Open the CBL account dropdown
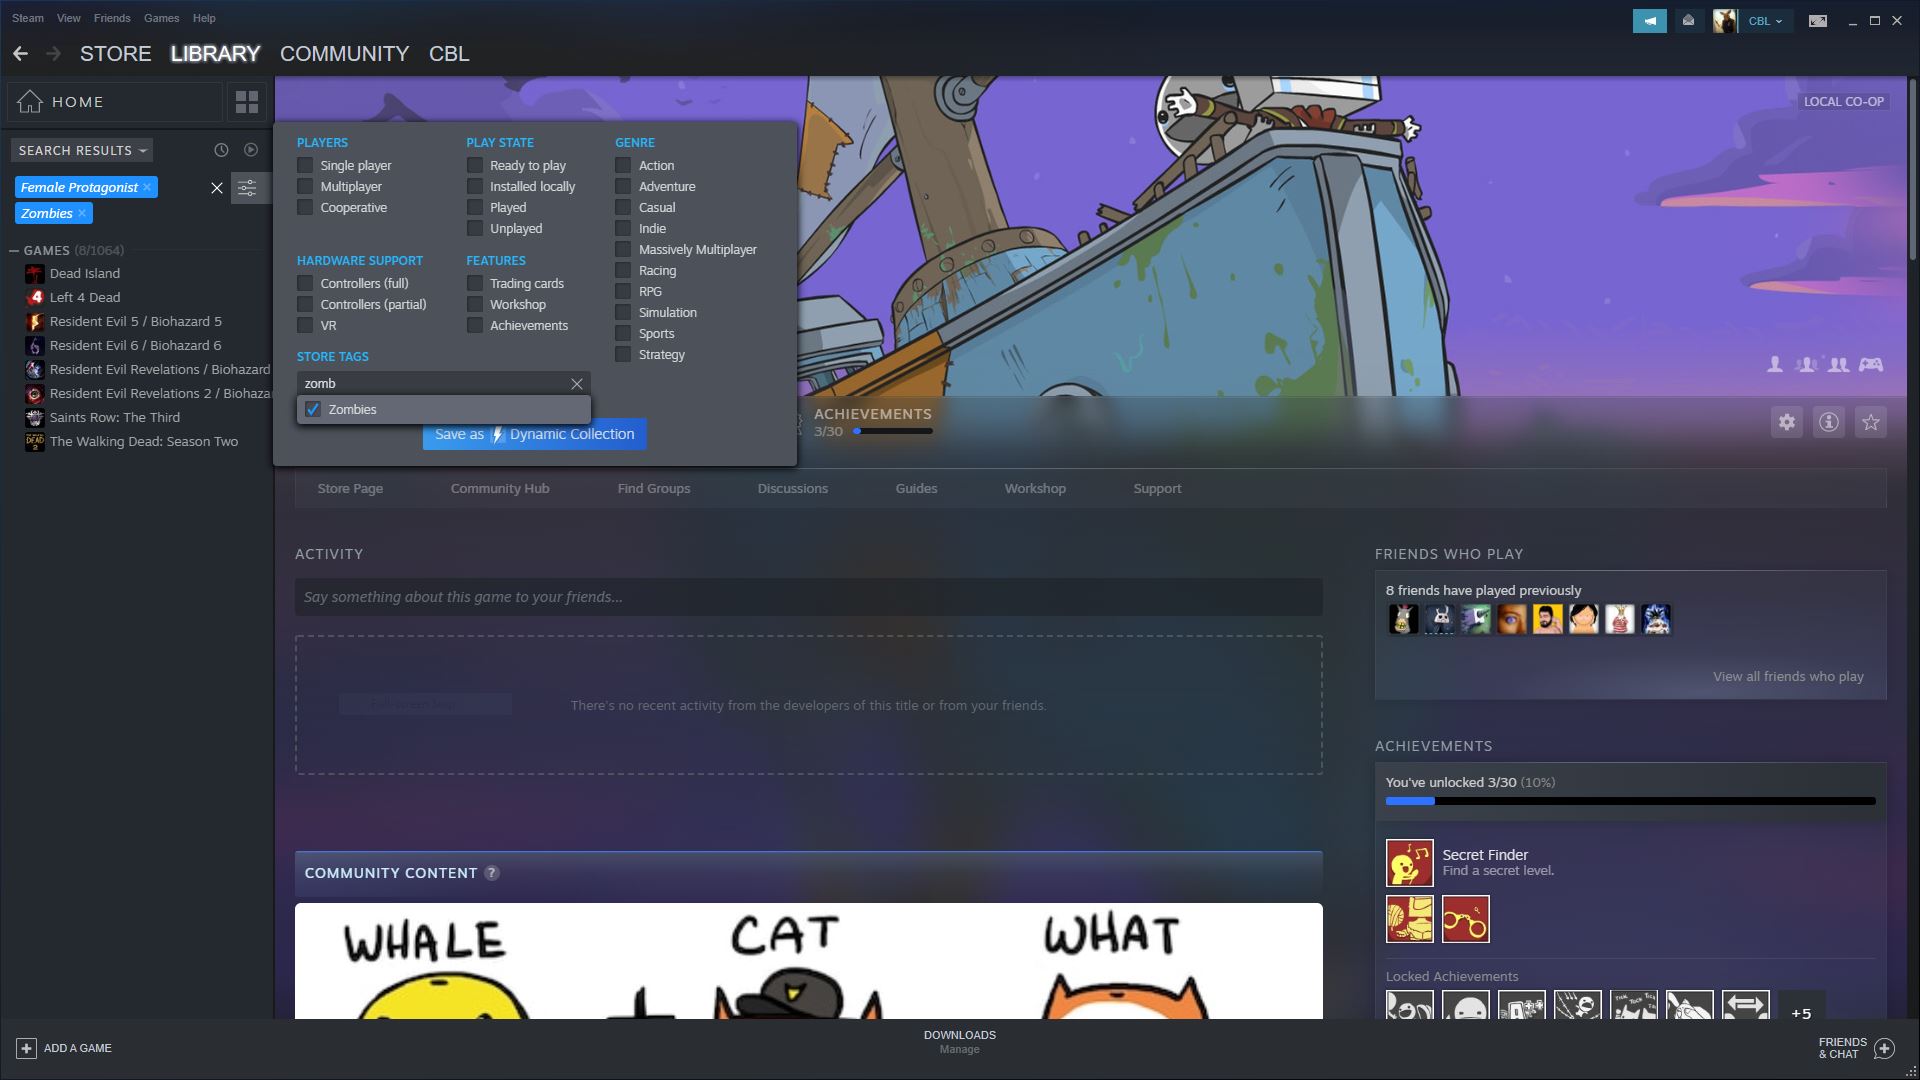 tap(1764, 20)
